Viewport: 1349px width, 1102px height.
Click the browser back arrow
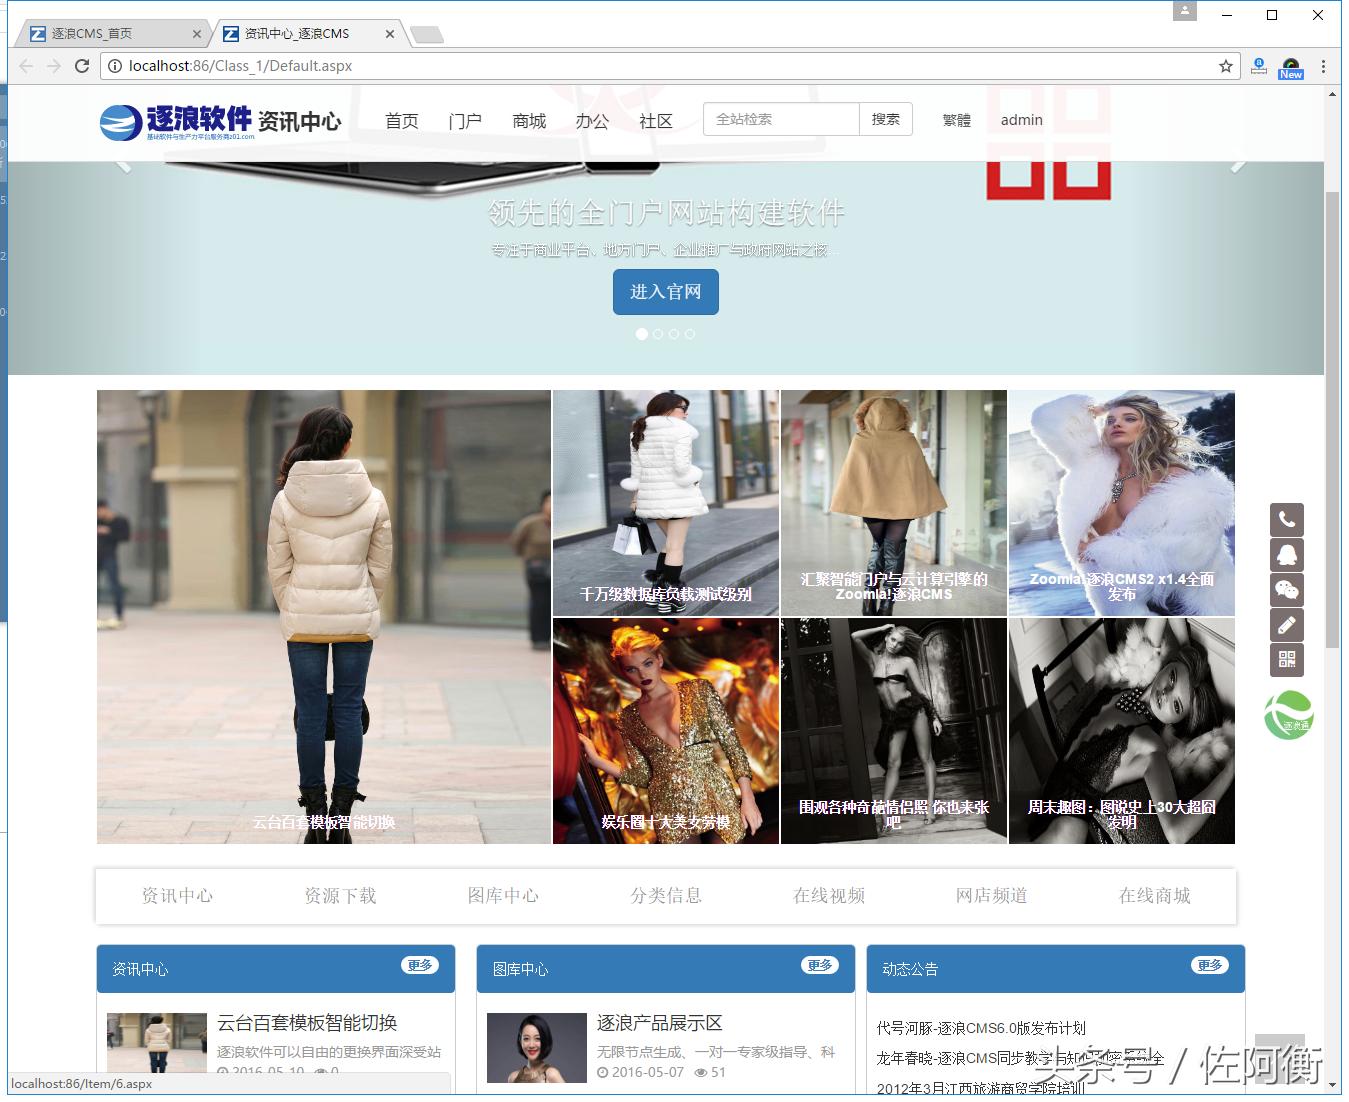(26, 66)
